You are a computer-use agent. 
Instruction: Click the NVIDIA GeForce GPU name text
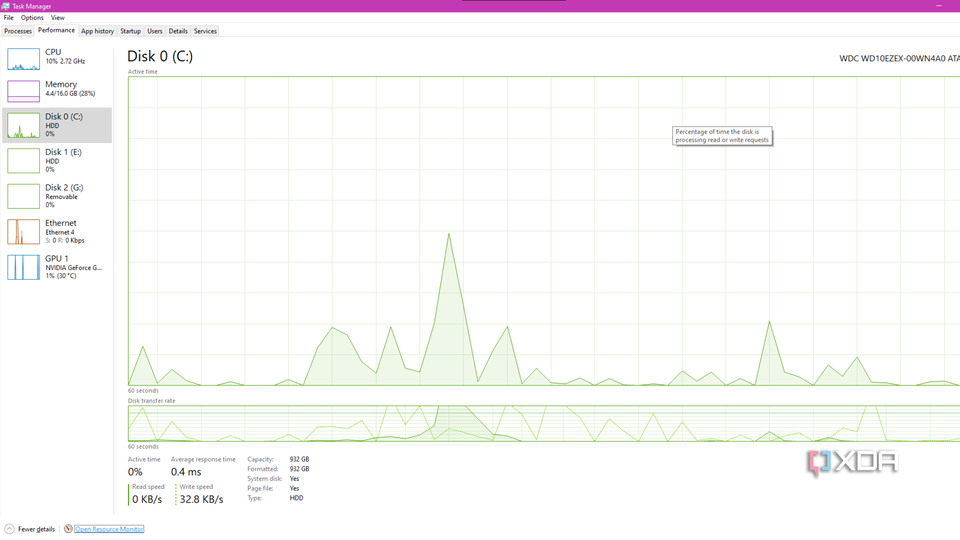73,268
